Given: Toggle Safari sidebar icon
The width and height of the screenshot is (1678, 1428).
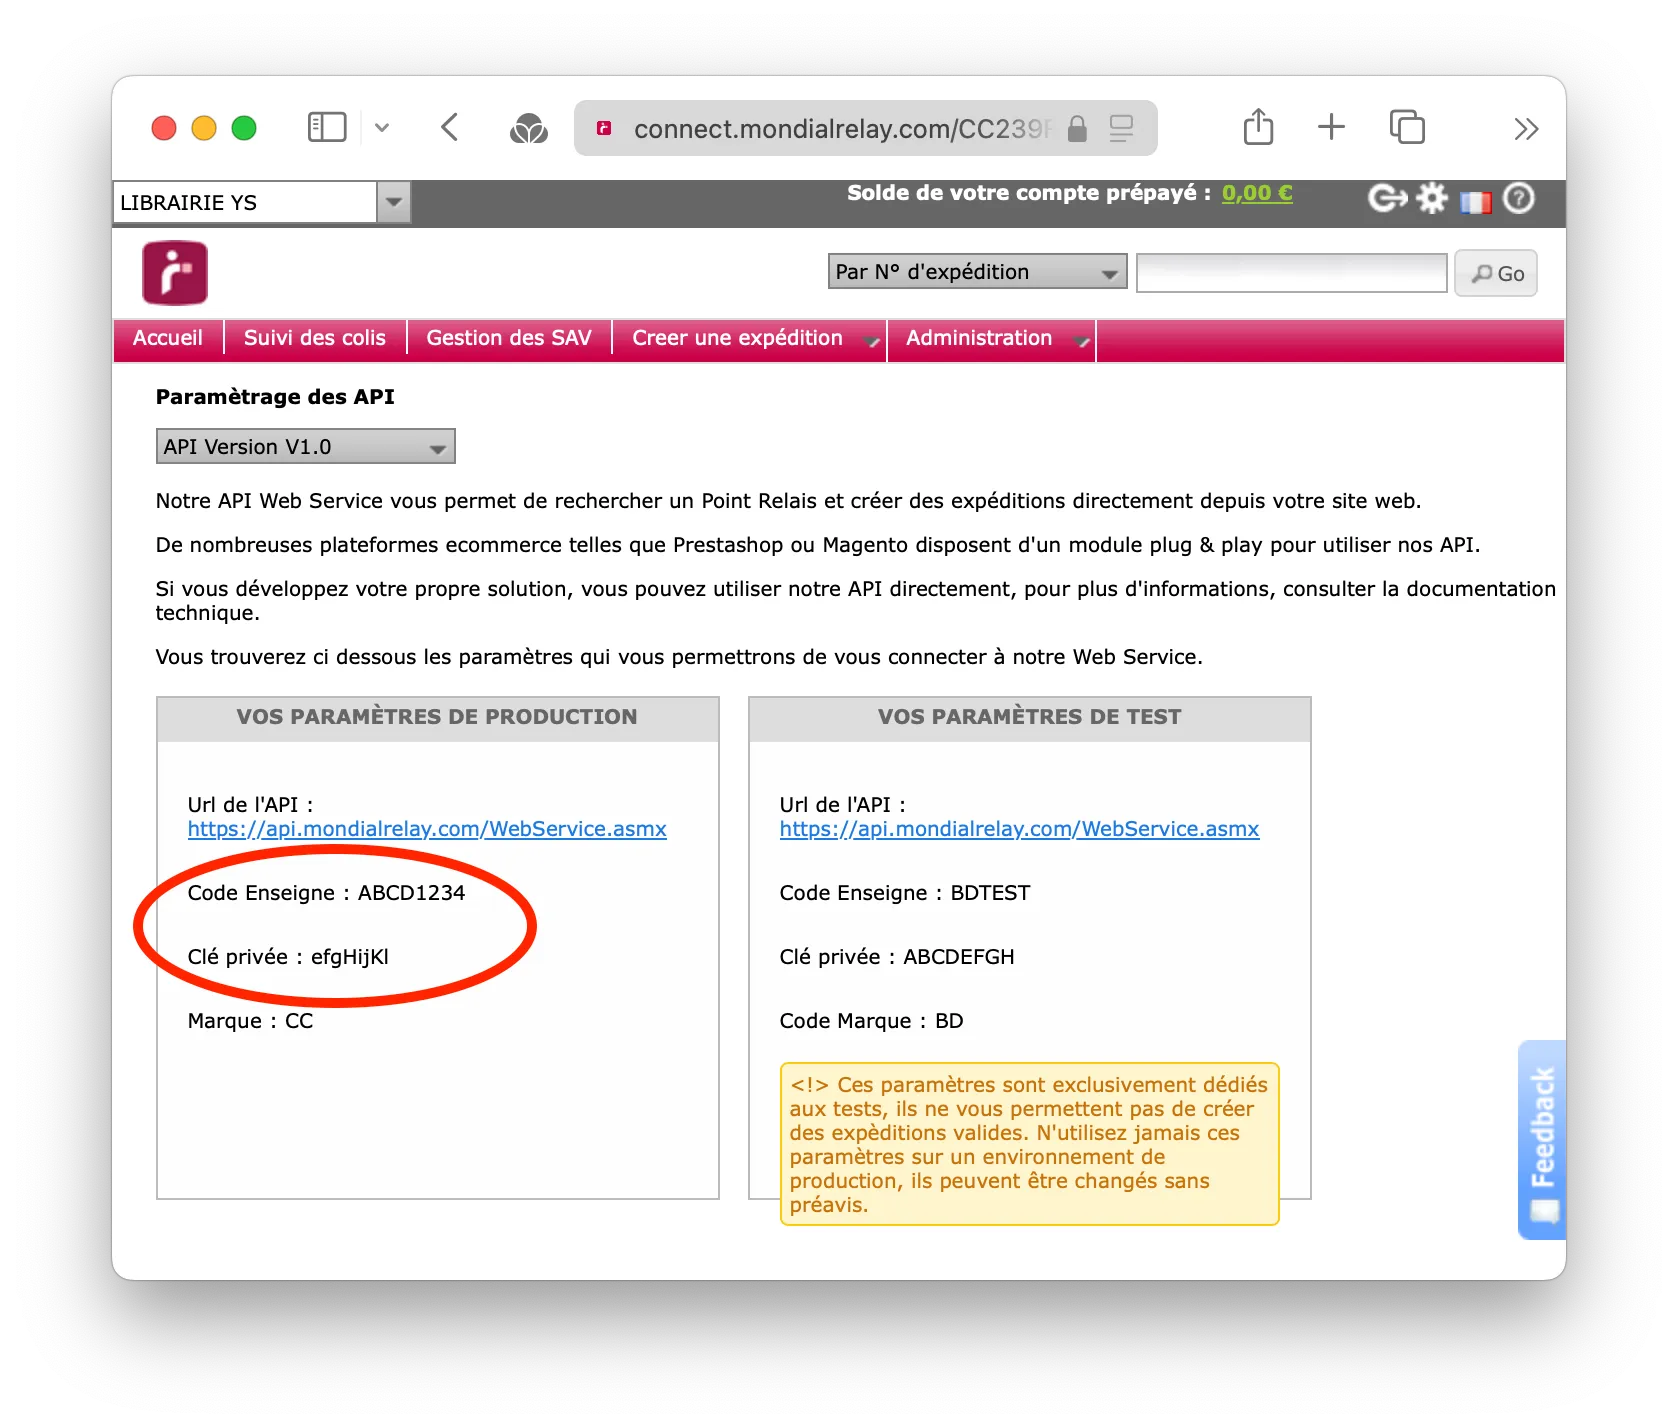Looking at the screenshot, I should 326,127.
